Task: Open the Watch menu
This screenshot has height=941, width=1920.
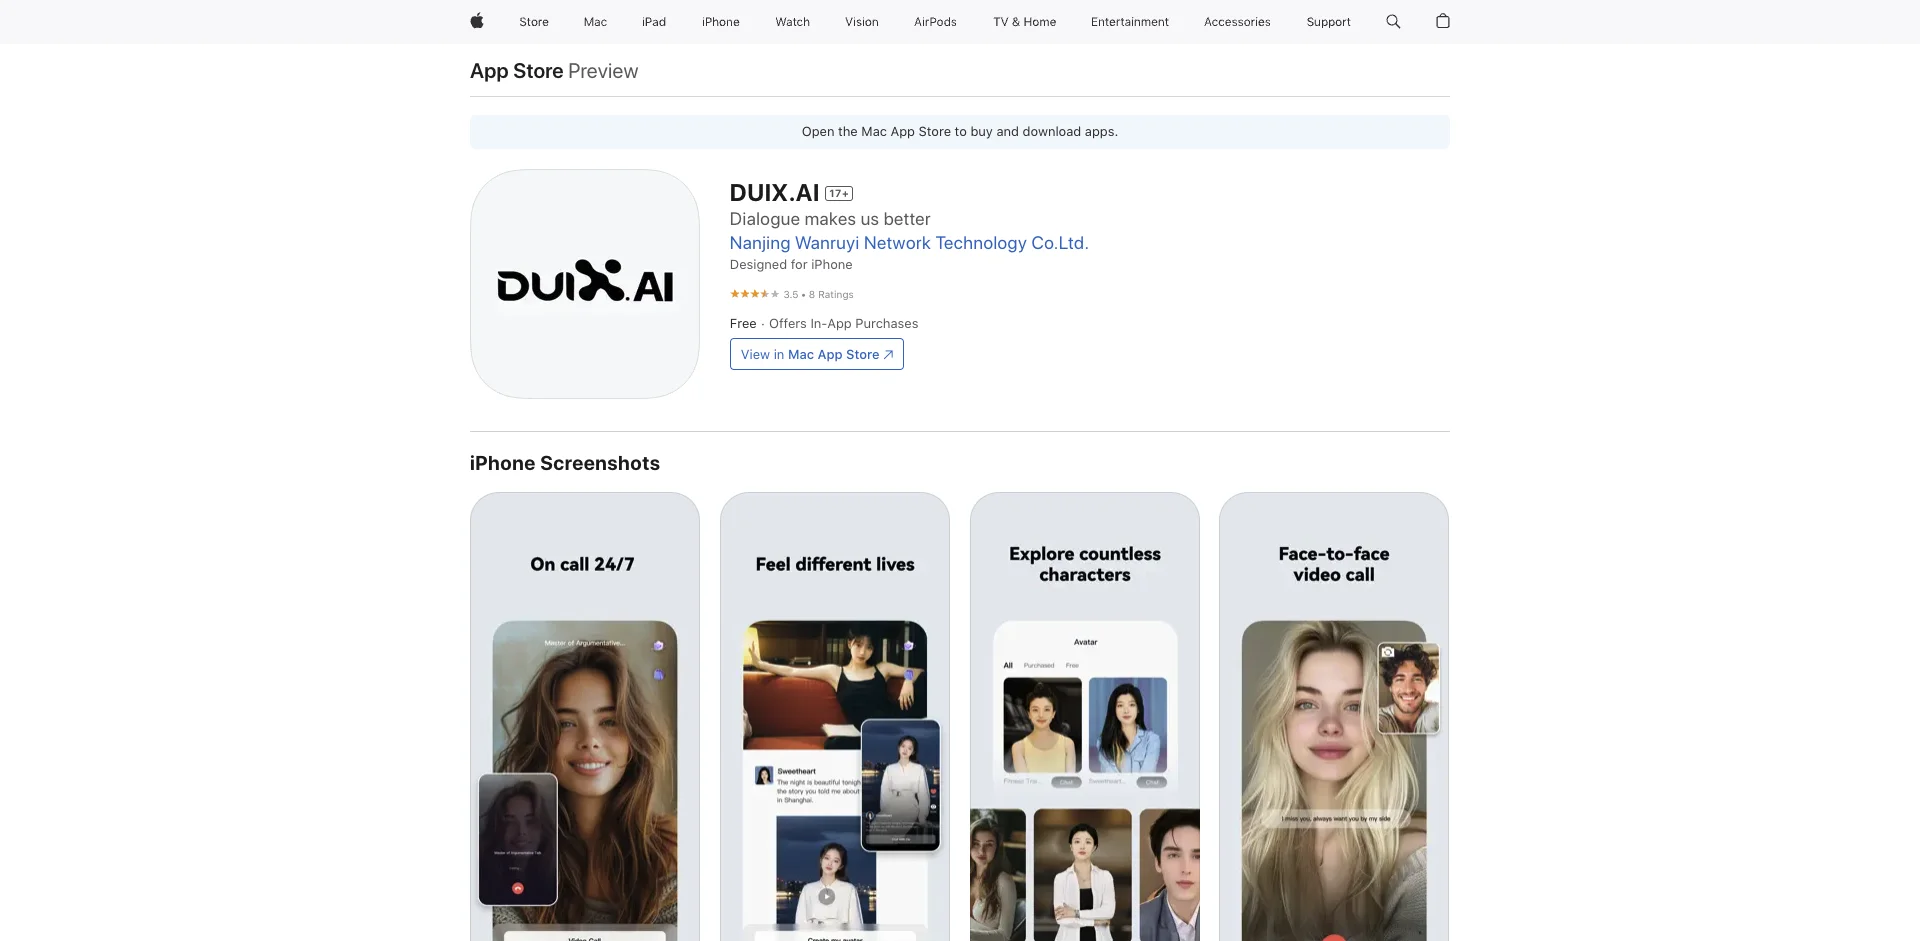Action: click(793, 22)
